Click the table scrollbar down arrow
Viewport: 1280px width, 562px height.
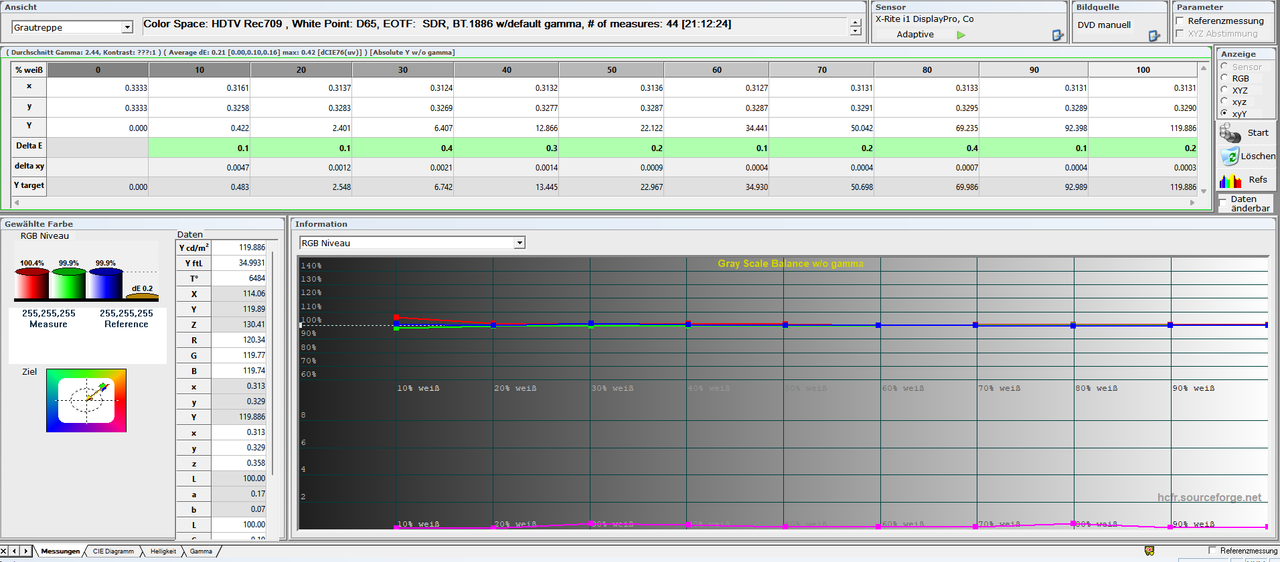(x=1205, y=190)
